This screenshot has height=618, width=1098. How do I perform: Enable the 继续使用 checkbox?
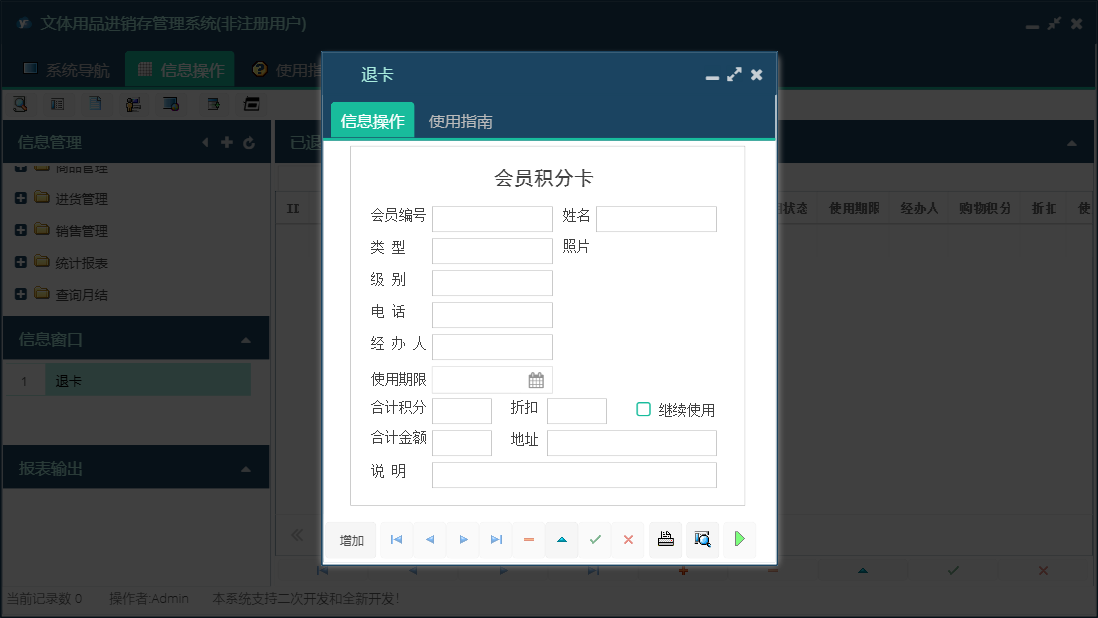click(x=643, y=409)
